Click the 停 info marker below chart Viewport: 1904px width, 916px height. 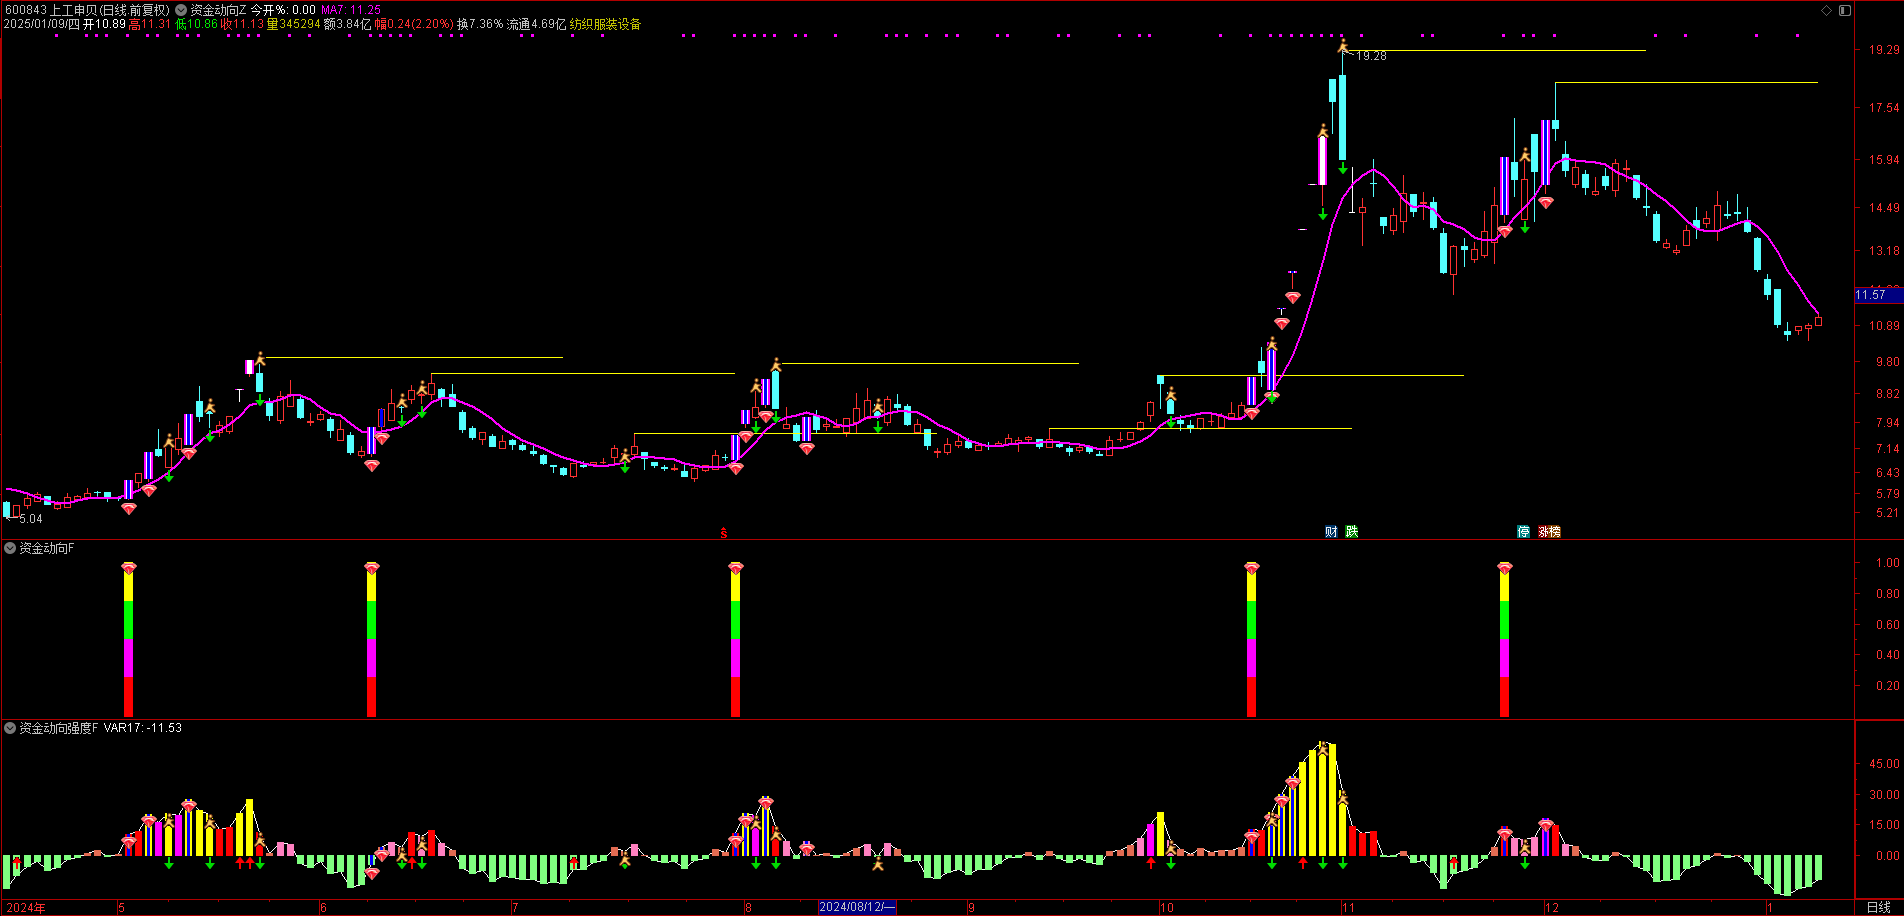pyautogui.click(x=1523, y=532)
